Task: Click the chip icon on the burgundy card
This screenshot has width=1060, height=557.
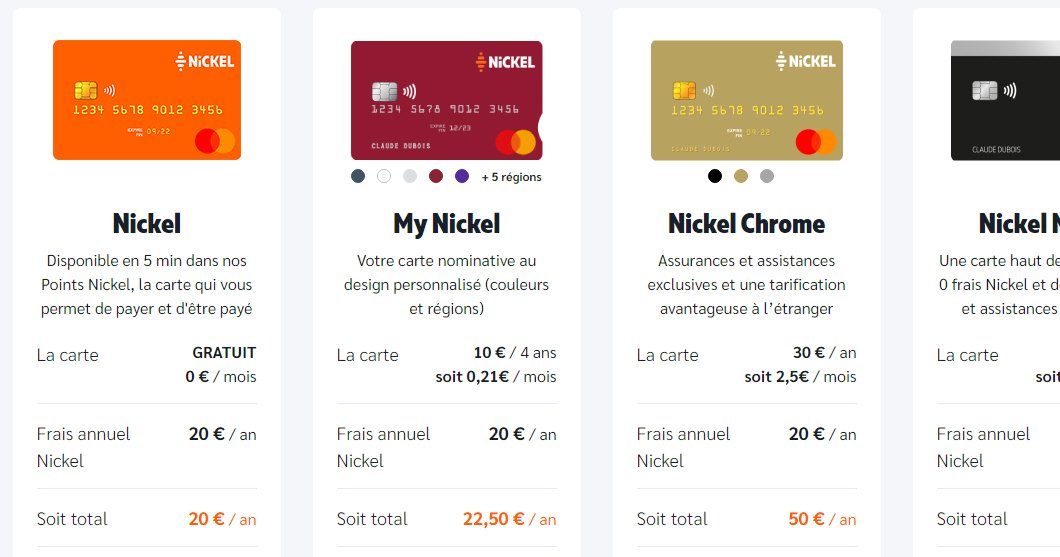Action: pos(381,90)
